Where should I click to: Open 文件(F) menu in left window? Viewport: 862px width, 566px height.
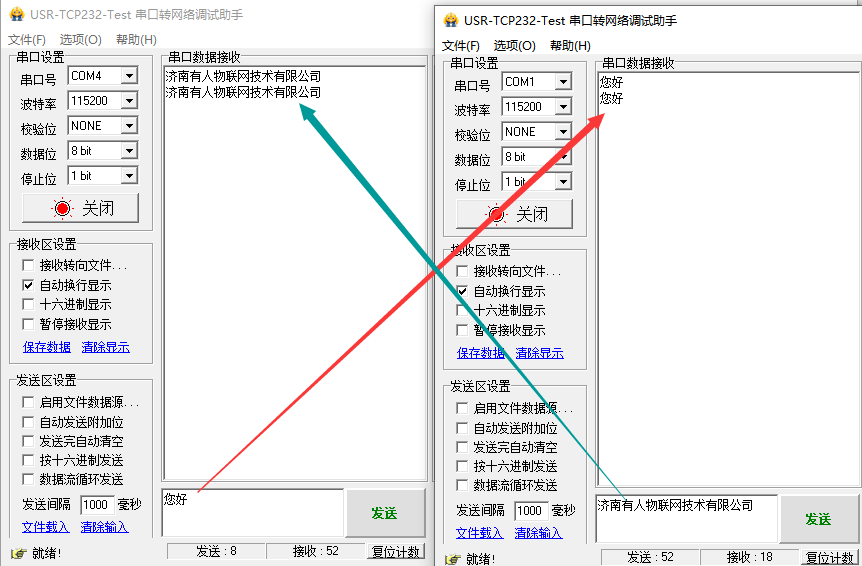click(x=26, y=40)
